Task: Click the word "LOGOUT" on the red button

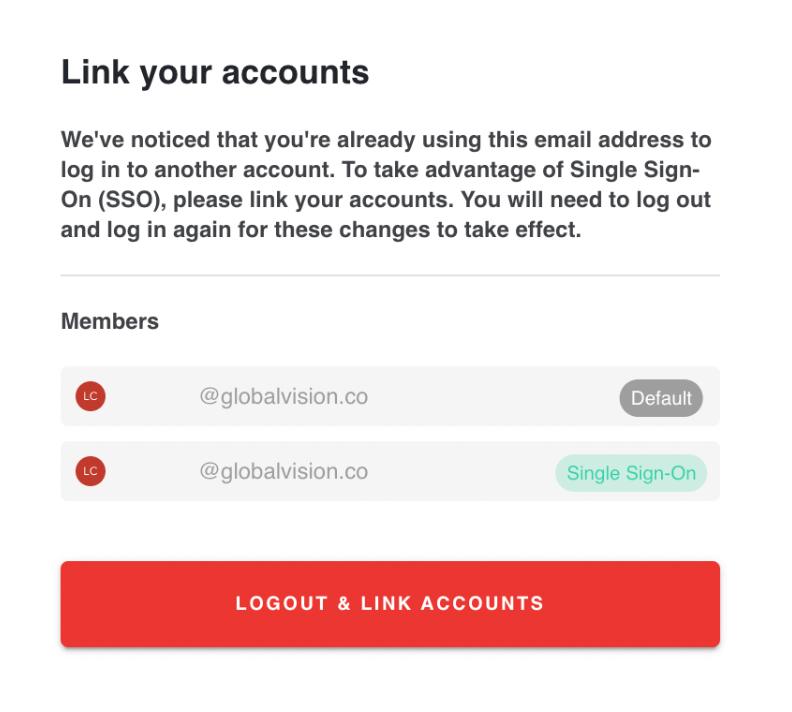Action: click(x=281, y=603)
